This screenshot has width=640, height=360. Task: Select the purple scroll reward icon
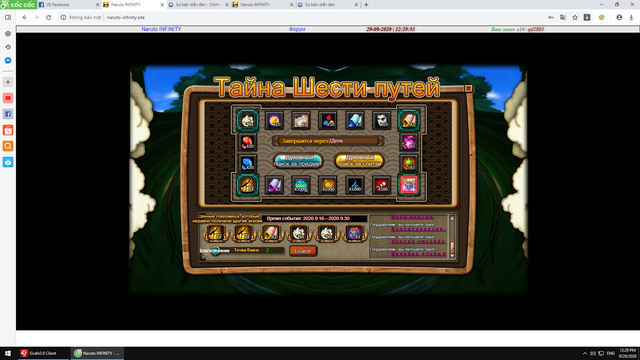[x=274, y=185]
